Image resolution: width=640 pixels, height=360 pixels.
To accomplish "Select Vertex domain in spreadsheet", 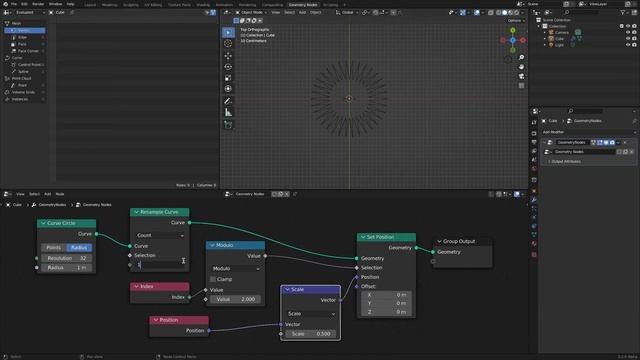I will pos(24,31).
